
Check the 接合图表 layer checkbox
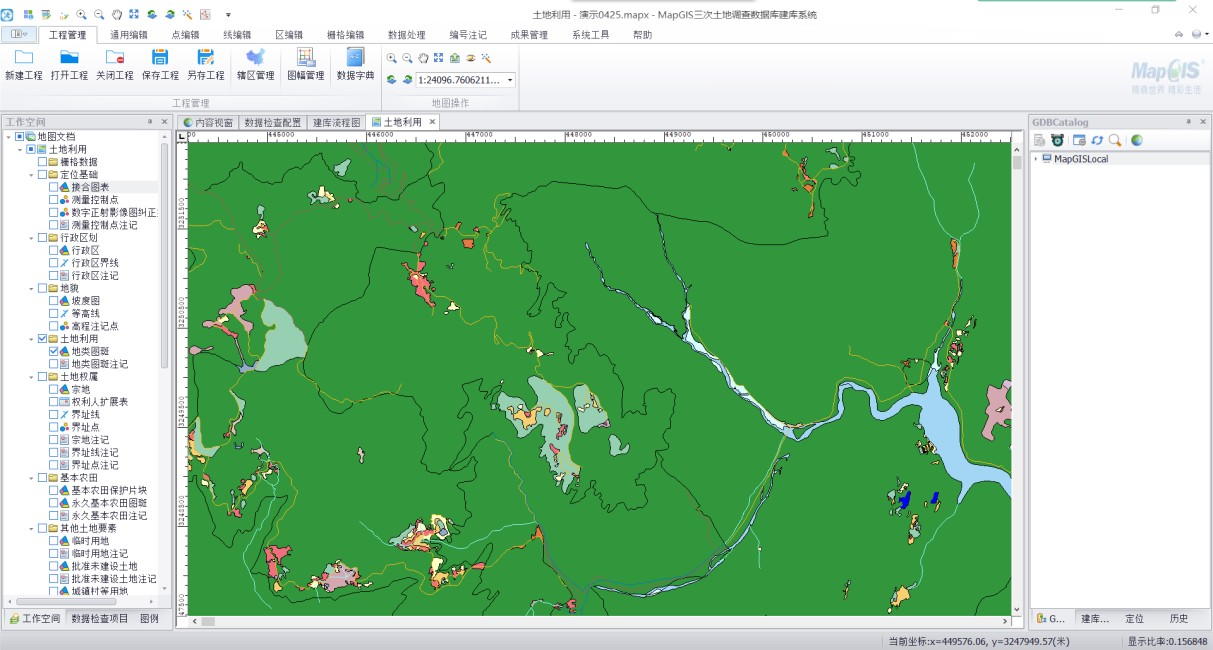pyautogui.click(x=54, y=187)
